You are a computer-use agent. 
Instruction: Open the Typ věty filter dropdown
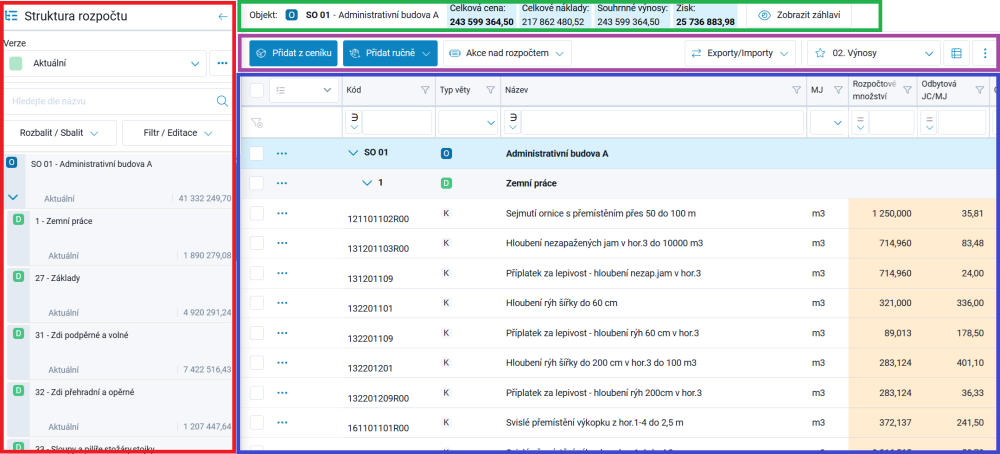467,122
